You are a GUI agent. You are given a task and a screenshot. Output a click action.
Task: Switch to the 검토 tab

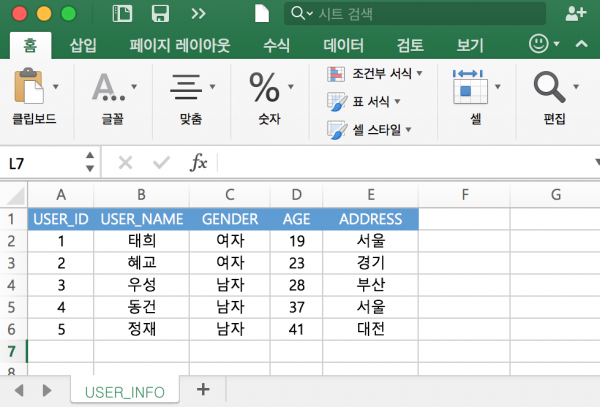click(x=410, y=46)
